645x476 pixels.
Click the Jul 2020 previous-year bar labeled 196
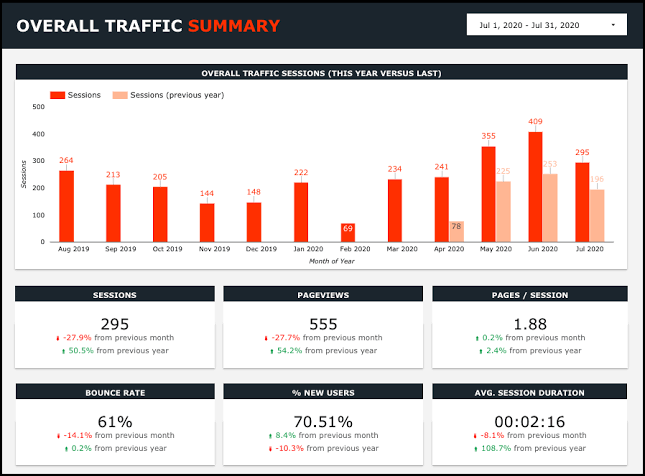coord(597,216)
